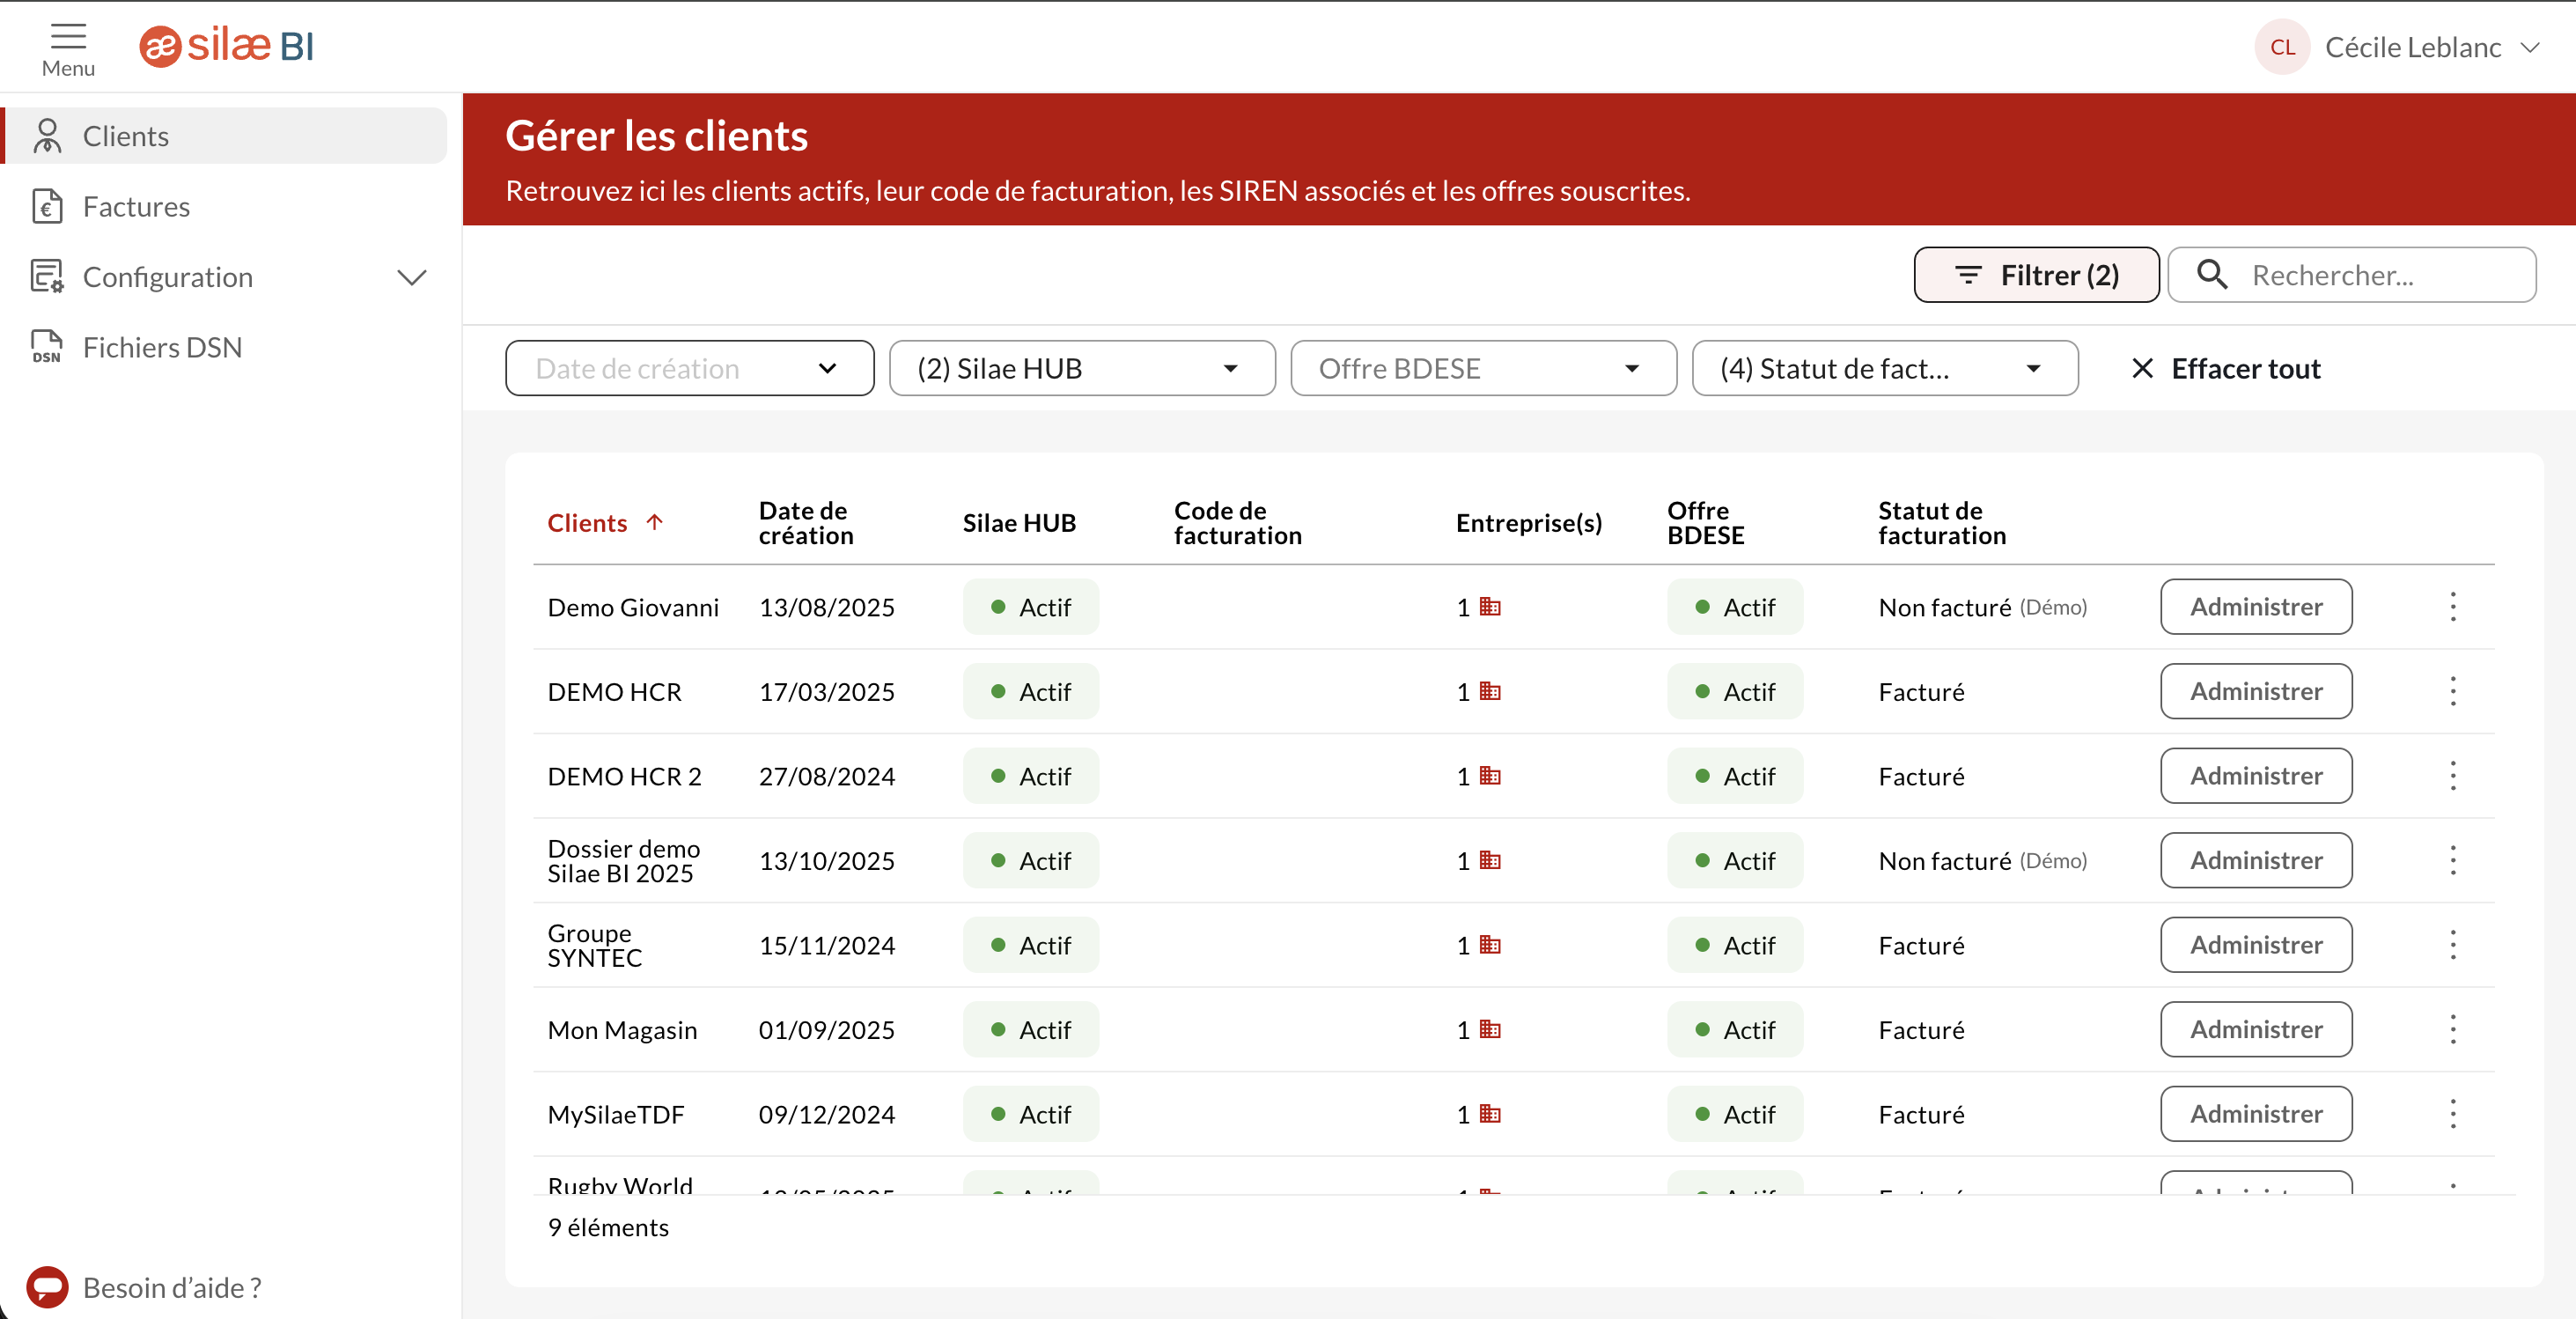Image resolution: width=2576 pixels, height=1319 pixels.
Task: Open the Offre BDESE filter dropdown
Action: [1482, 369]
